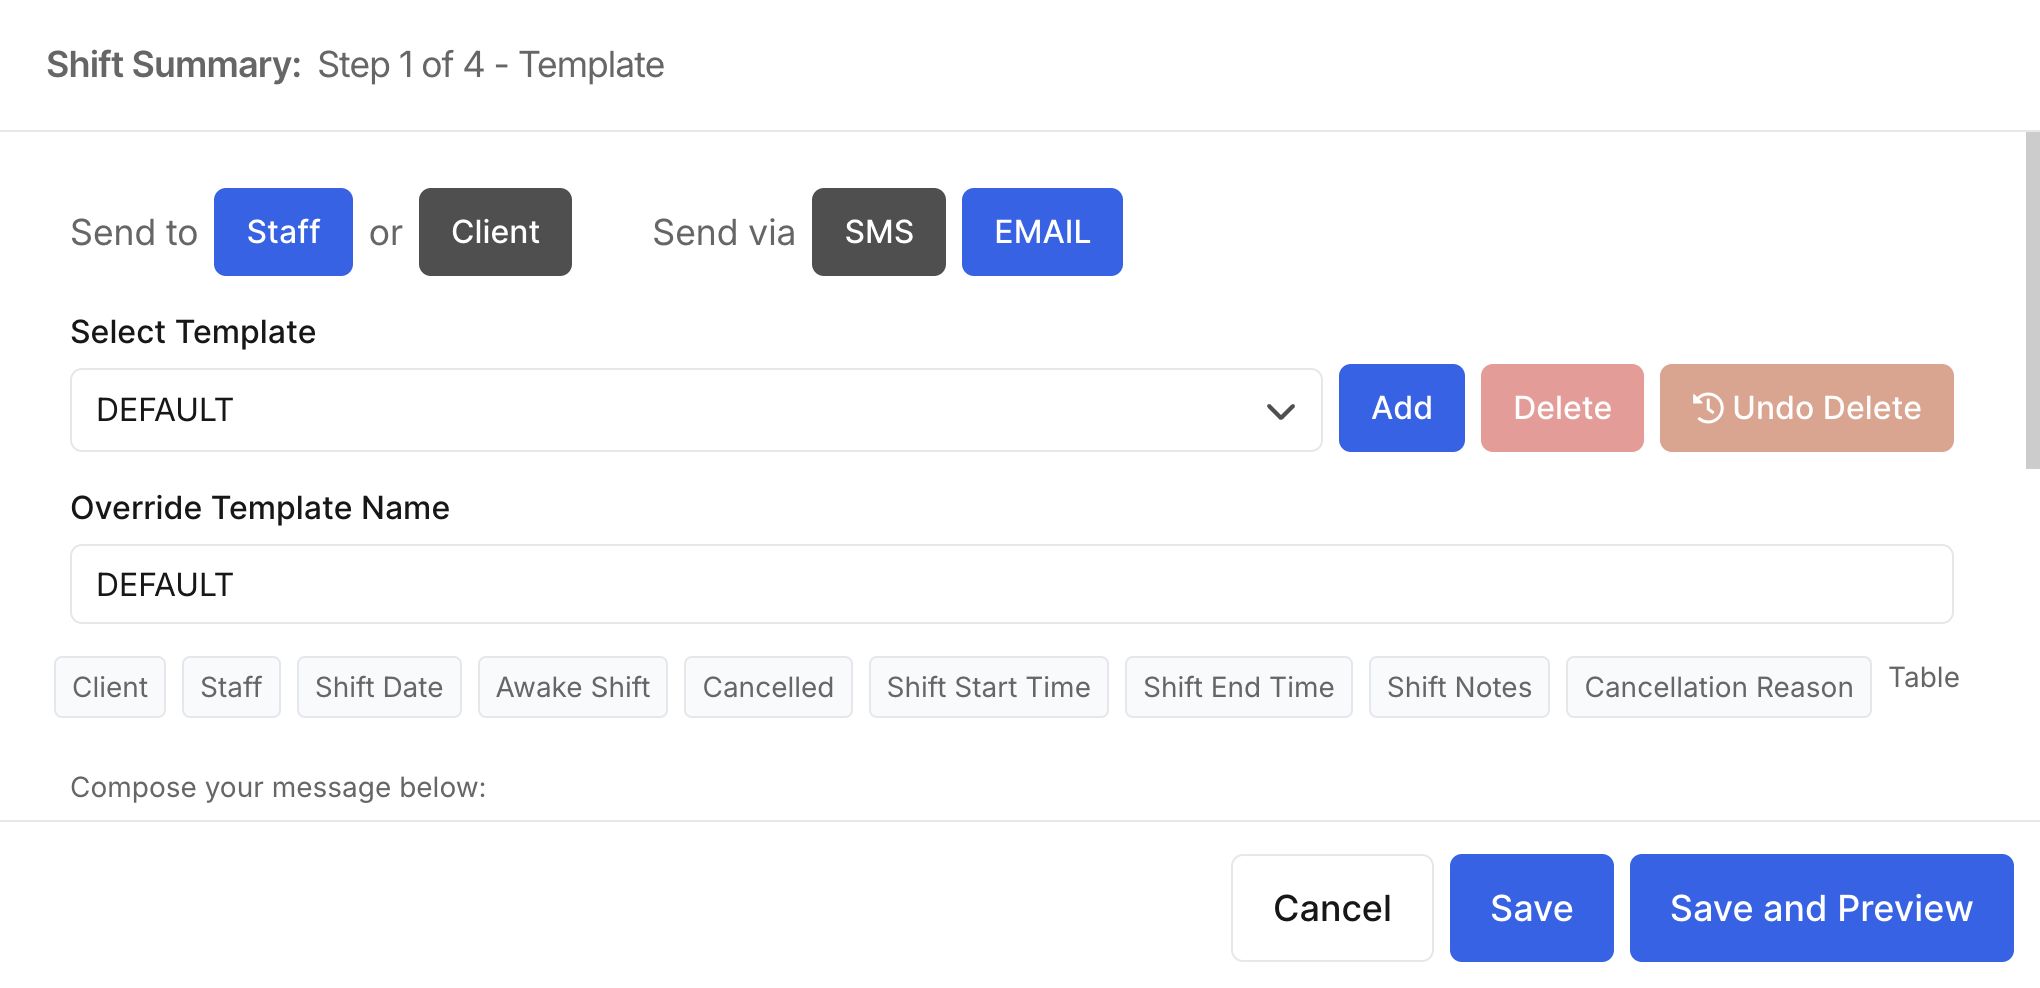The image size is (2040, 988).
Task: Click the Table link
Action: pyautogui.click(x=1924, y=677)
